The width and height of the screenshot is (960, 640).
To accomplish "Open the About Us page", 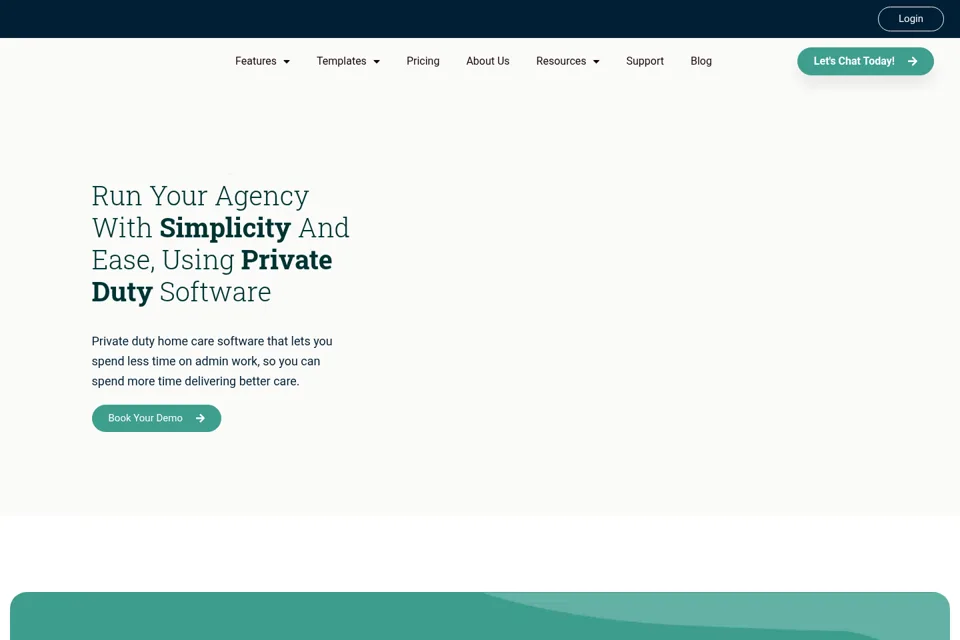I will point(487,61).
